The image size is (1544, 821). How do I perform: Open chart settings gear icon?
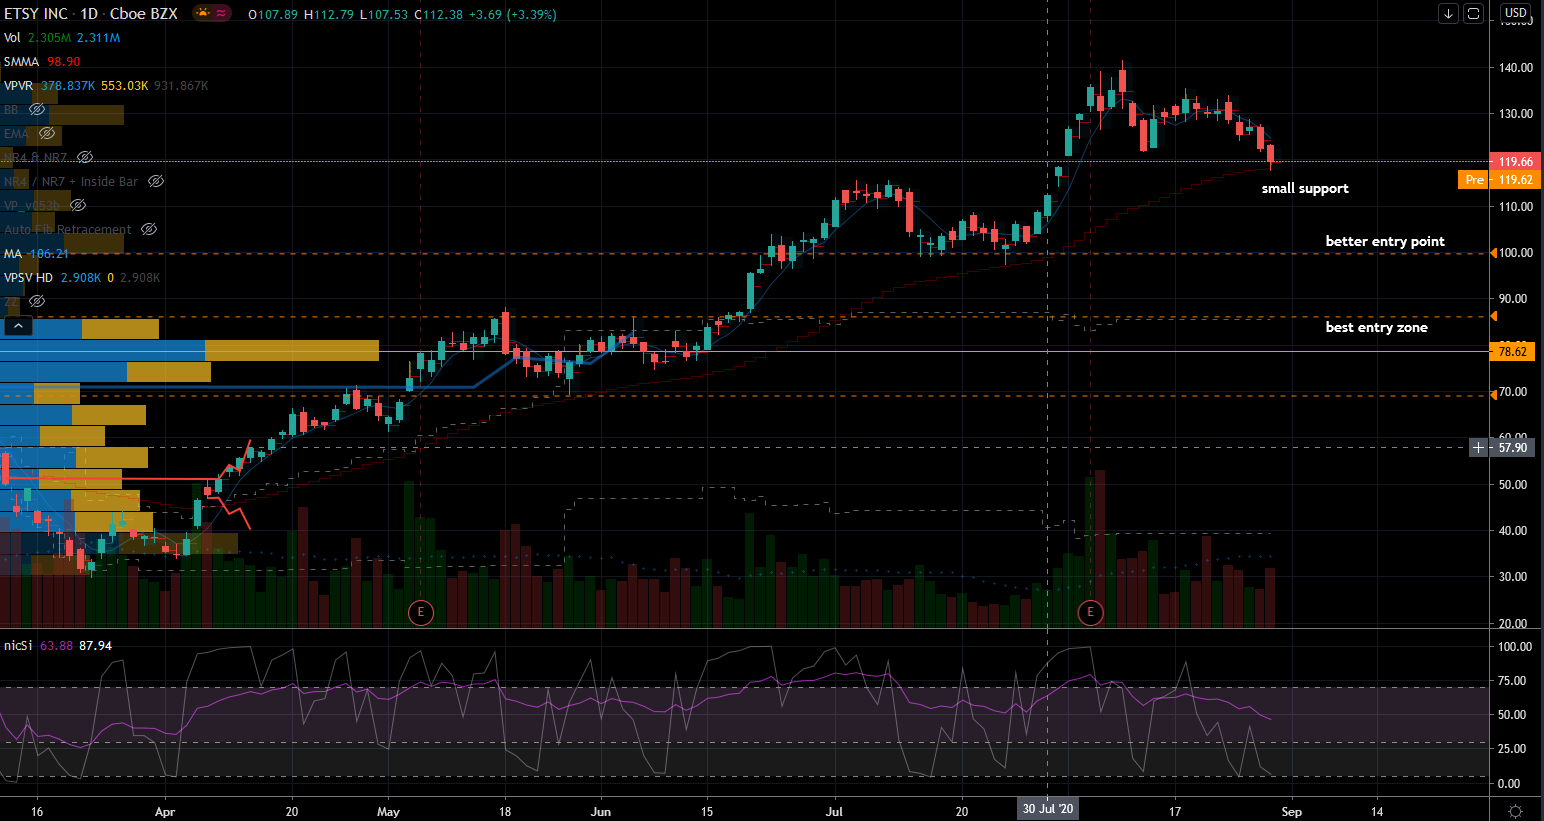point(1516,811)
